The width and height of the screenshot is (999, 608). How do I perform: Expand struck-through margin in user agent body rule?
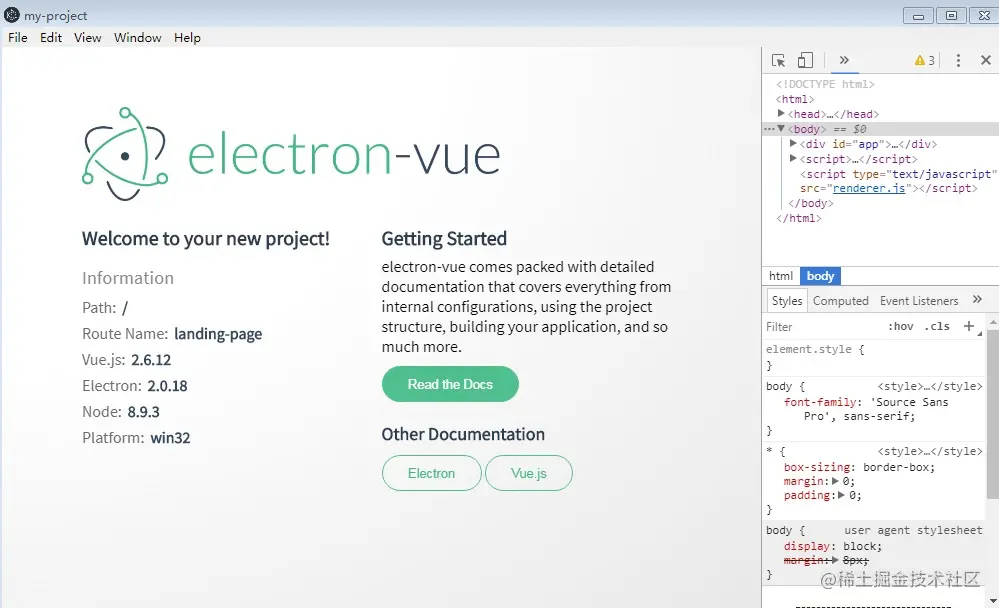click(835, 560)
